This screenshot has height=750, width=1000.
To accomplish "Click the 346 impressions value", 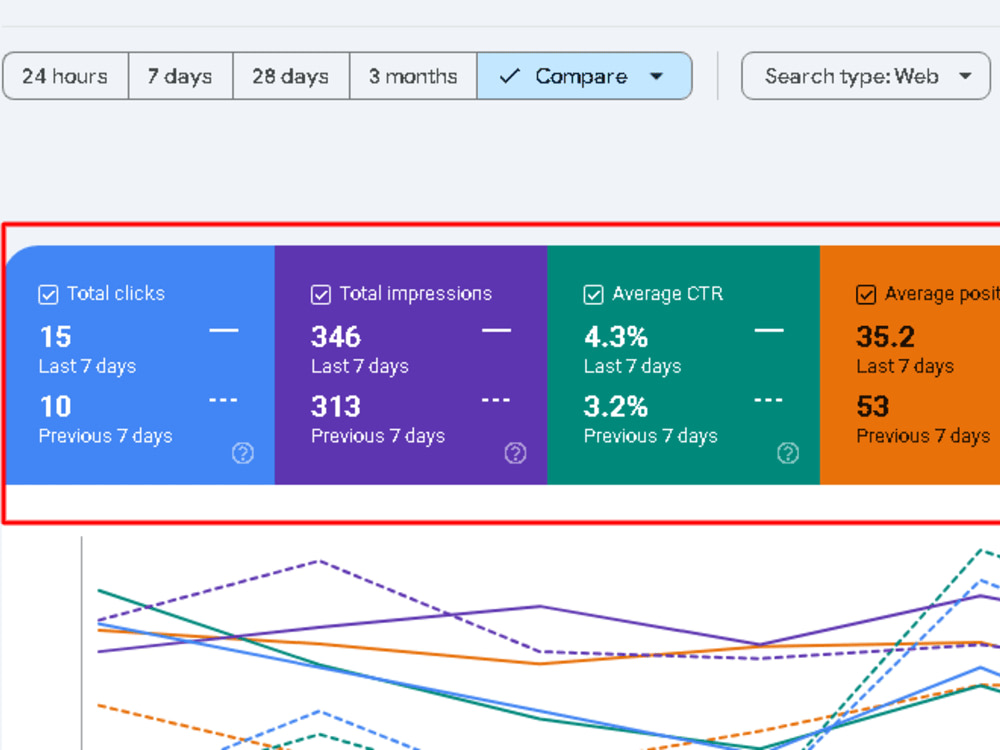I will point(336,337).
